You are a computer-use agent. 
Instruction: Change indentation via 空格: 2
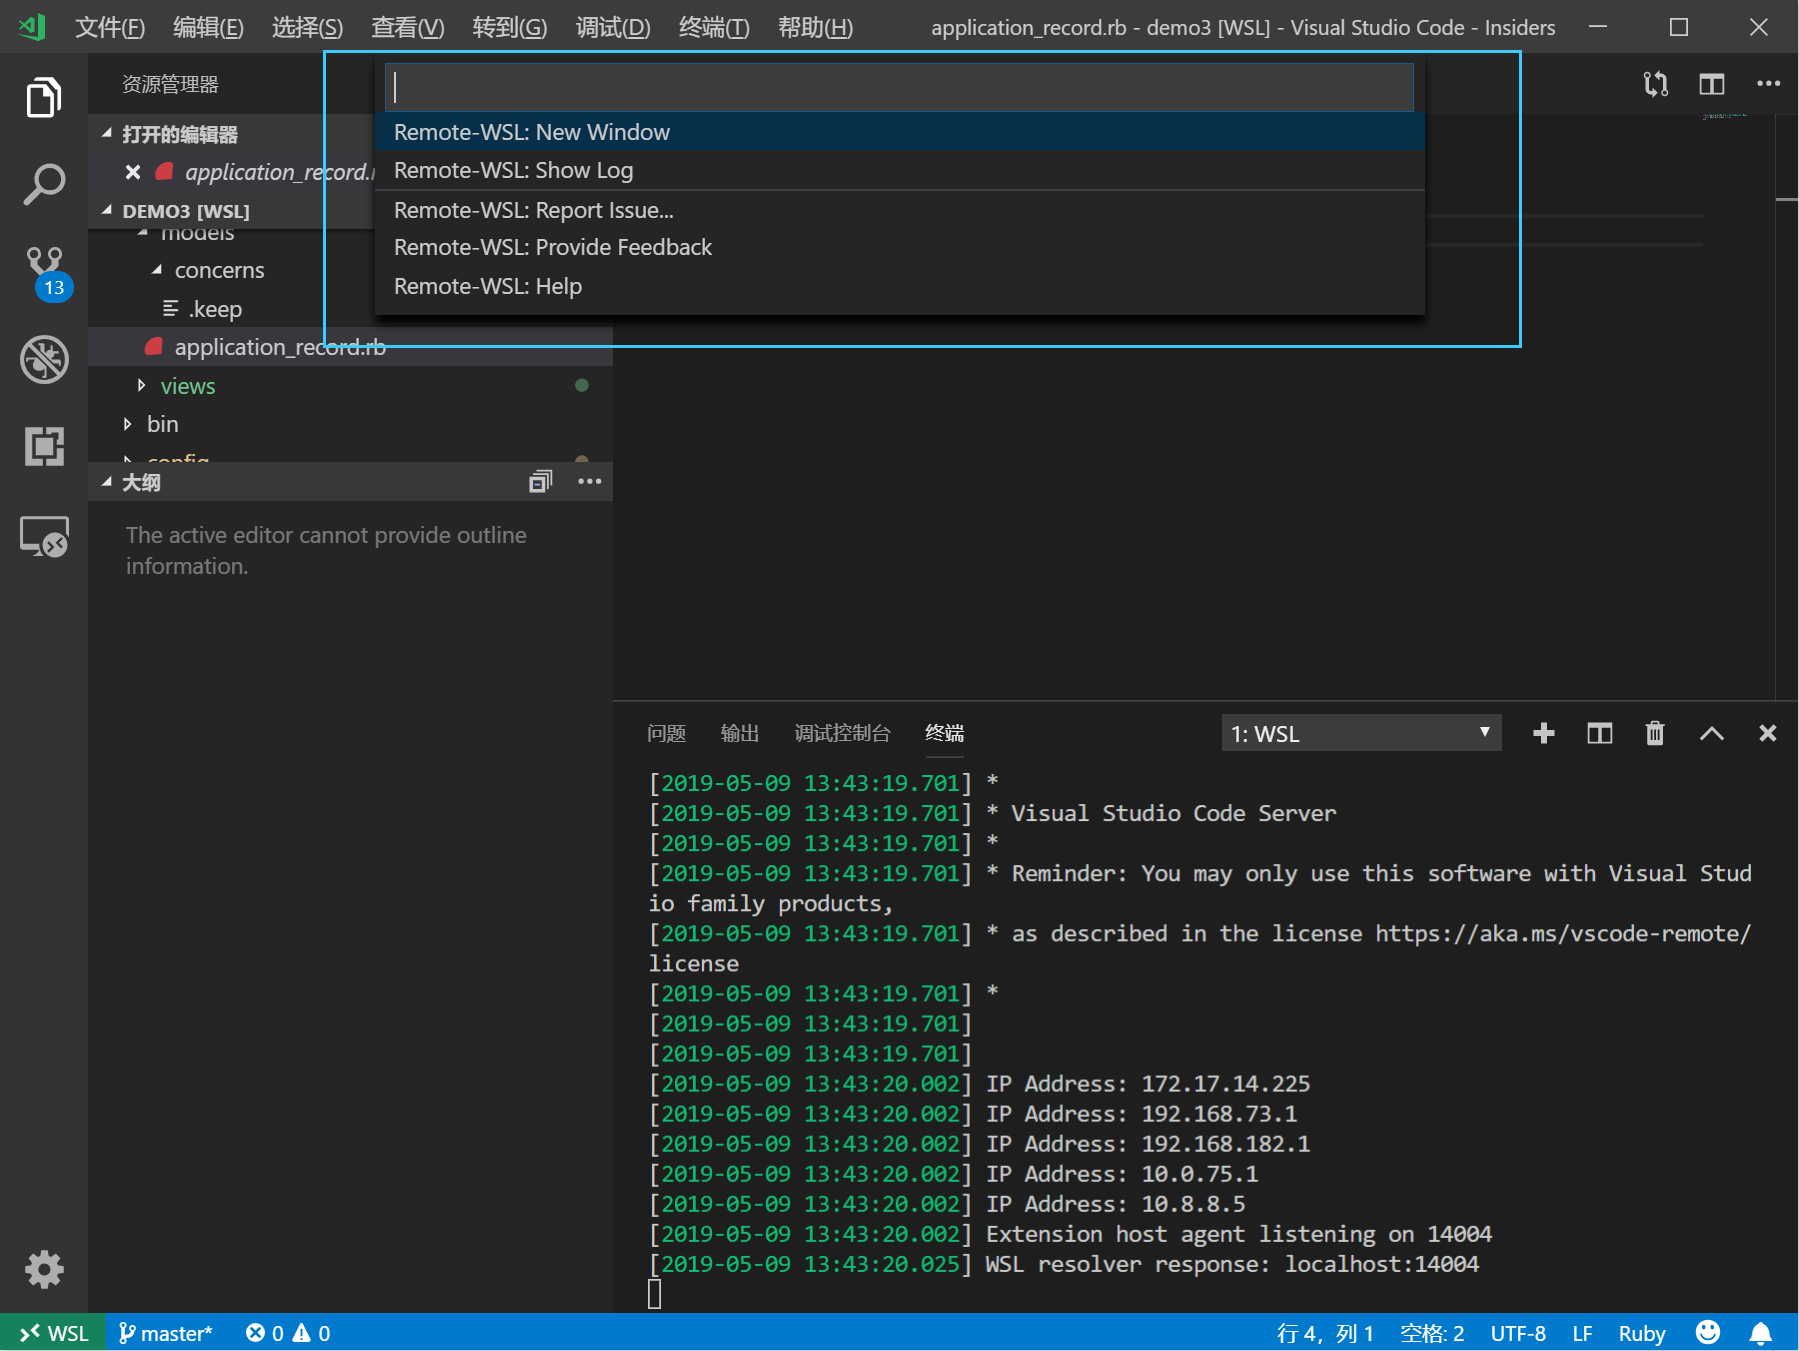point(1432,1333)
